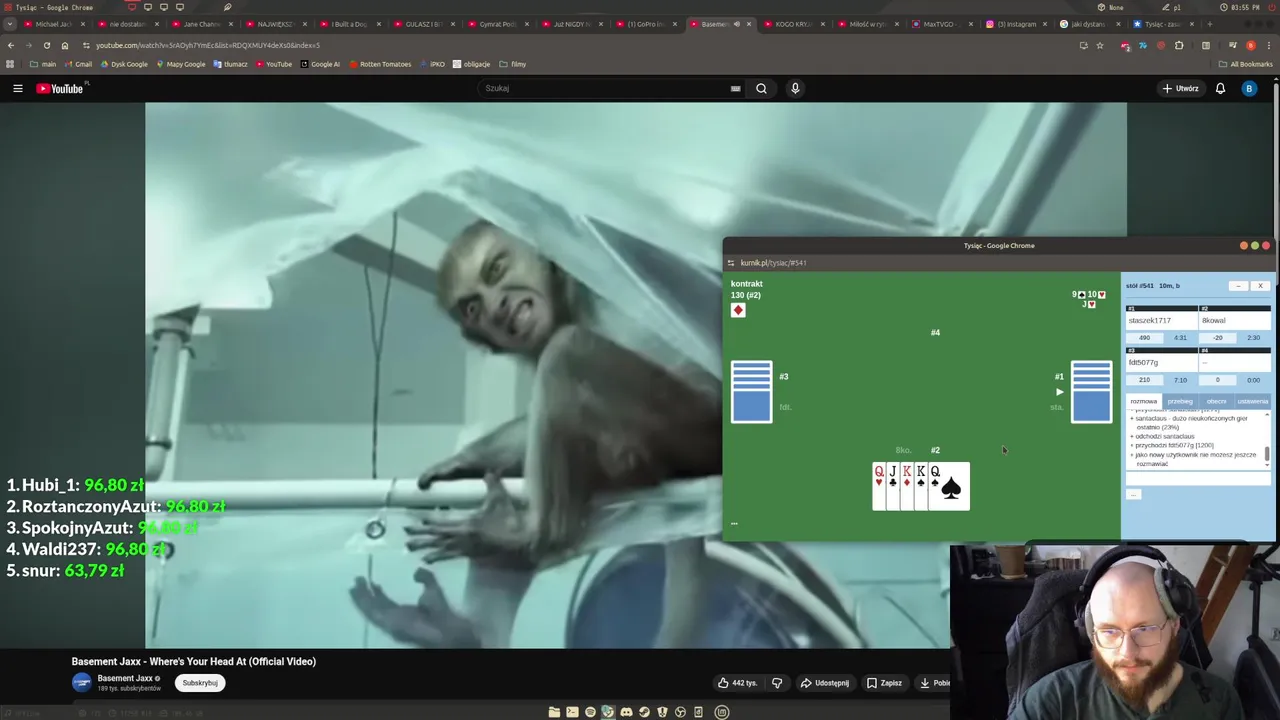The width and height of the screenshot is (1280, 720).
Task: Expand the filmy bookmarks folder
Action: (513, 64)
